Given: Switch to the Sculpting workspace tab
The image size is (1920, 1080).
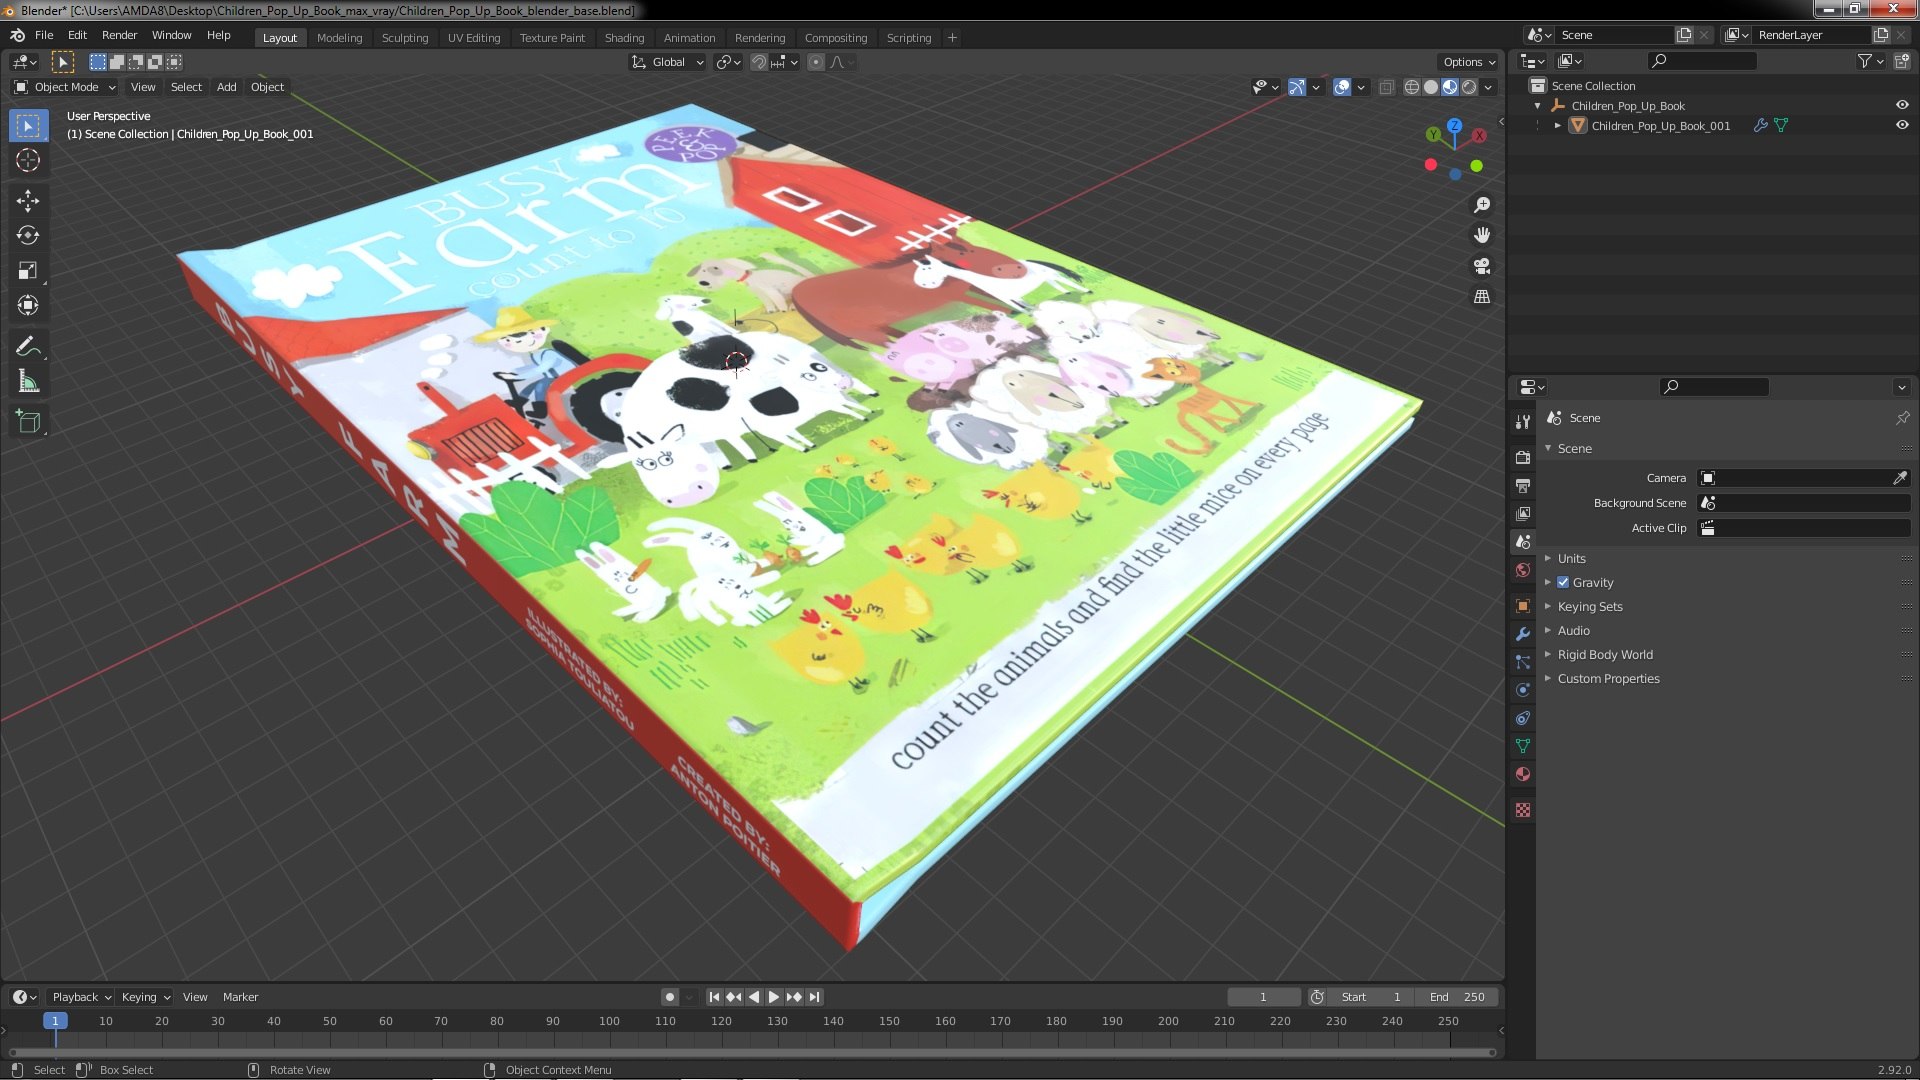Looking at the screenshot, I should (404, 38).
